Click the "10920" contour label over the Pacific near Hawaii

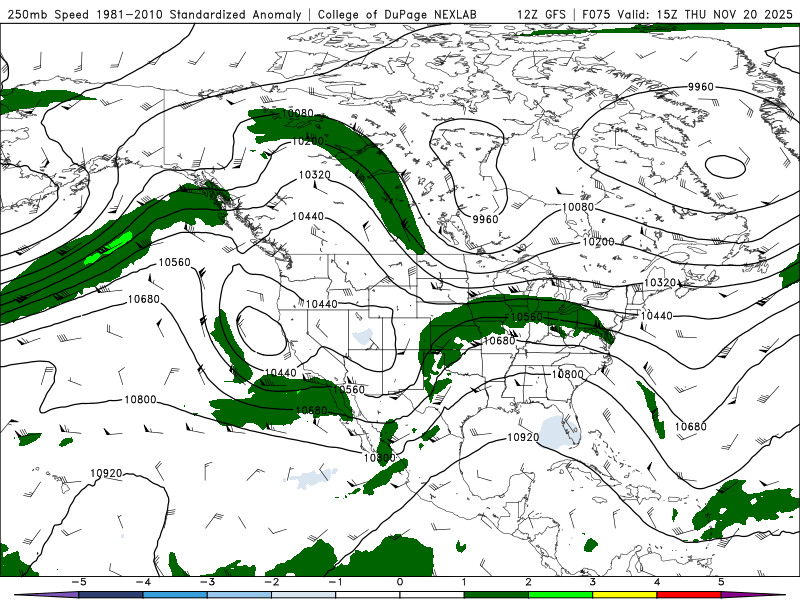[106, 473]
